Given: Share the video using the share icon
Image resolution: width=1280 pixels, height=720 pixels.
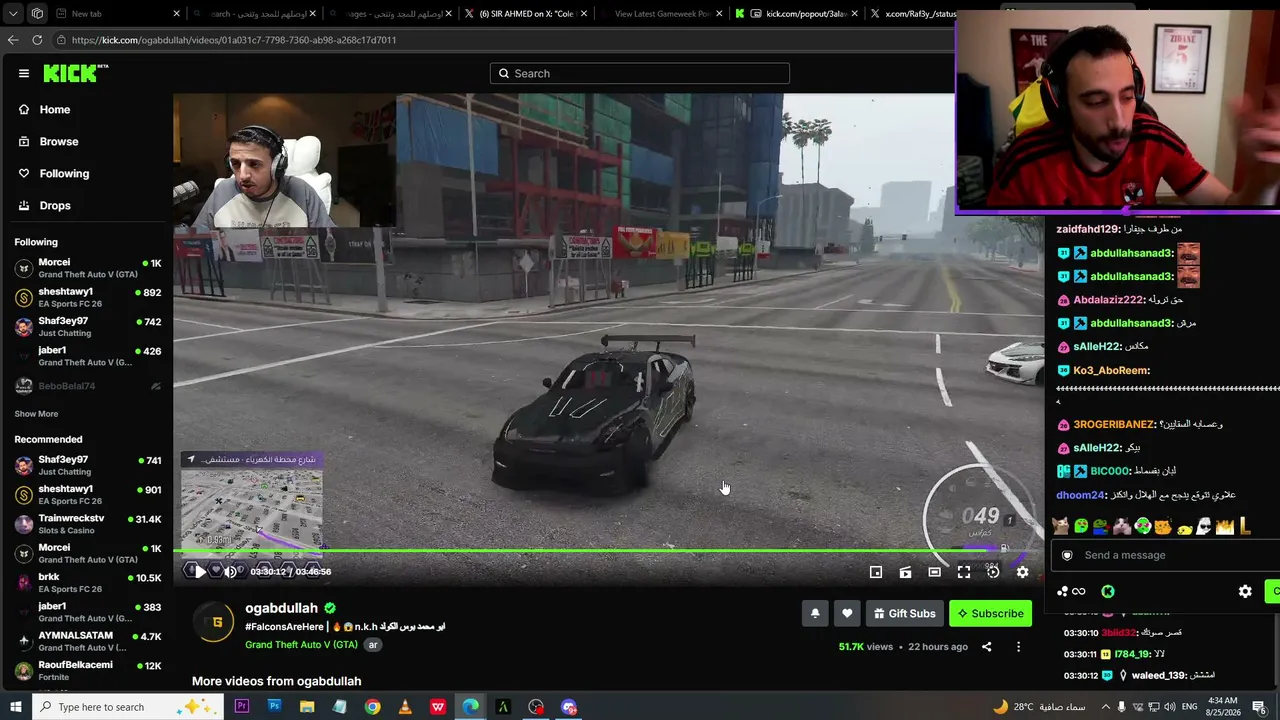Looking at the screenshot, I should (986, 647).
